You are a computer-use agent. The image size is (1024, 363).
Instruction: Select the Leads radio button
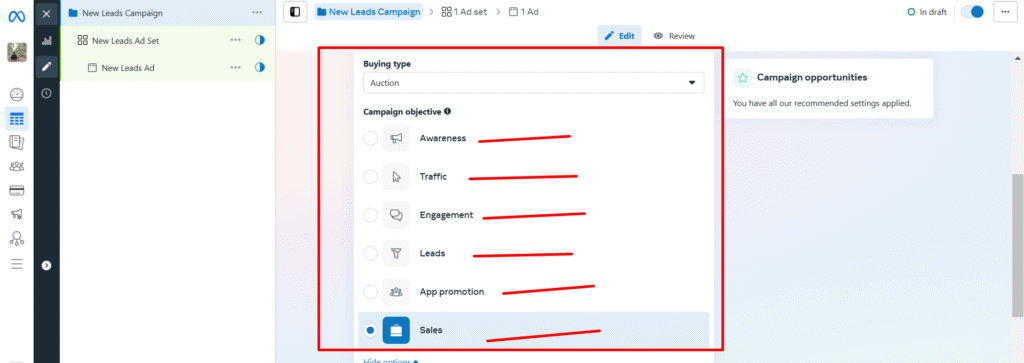coord(370,253)
